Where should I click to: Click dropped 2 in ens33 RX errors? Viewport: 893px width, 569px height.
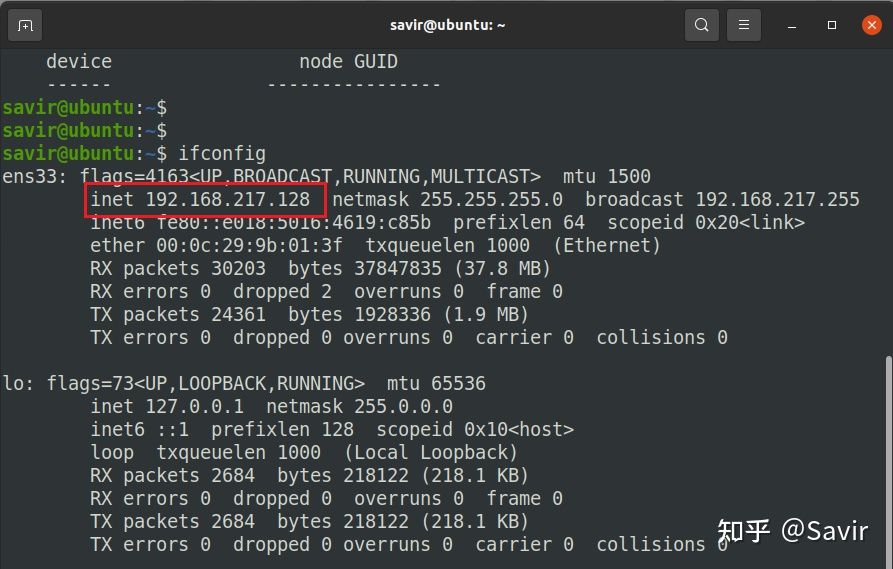pos(282,292)
